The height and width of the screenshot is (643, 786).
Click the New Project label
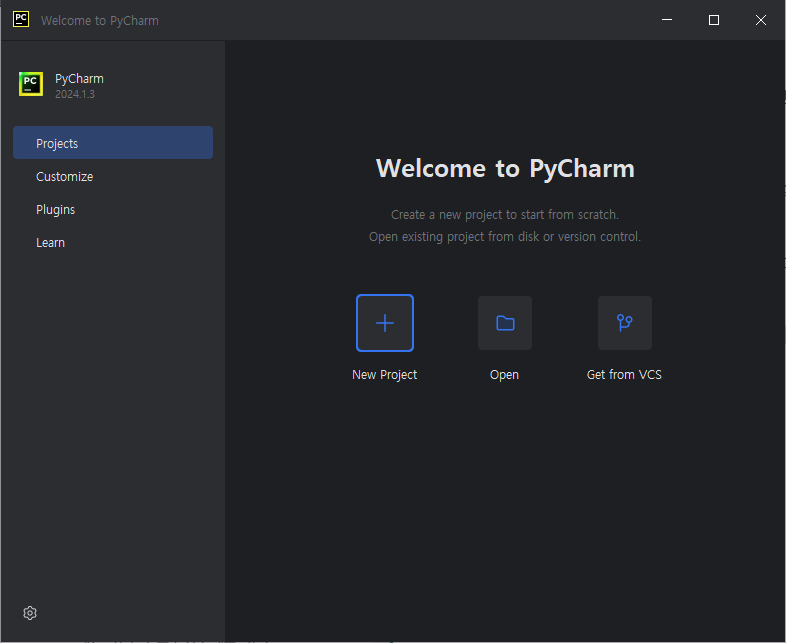click(384, 375)
